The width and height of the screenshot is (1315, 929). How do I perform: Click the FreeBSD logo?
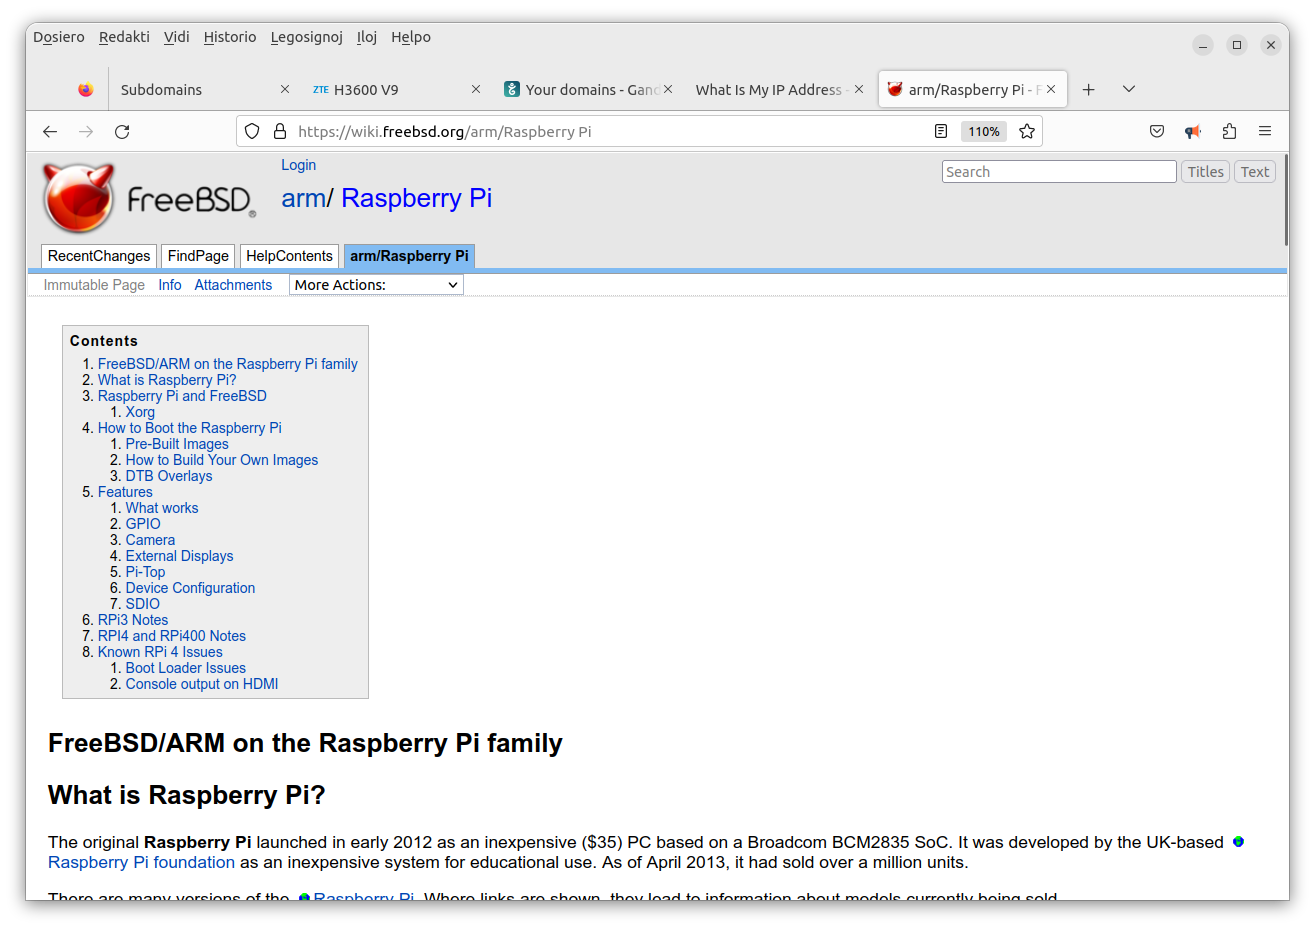click(149, 198)
